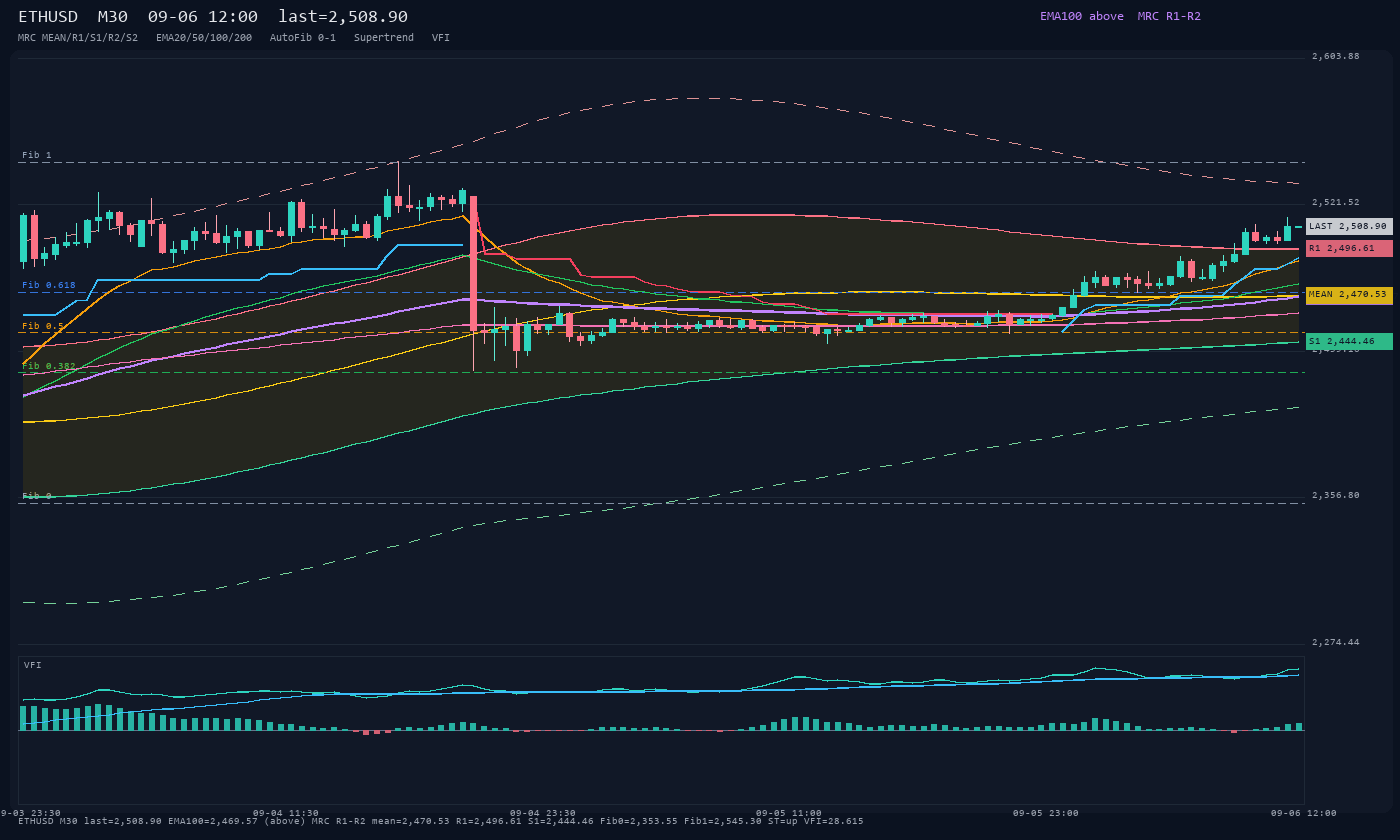Click the Supertrend legend entry
The width and height of the screenshot is (1400, 840).
click(384, 38)
